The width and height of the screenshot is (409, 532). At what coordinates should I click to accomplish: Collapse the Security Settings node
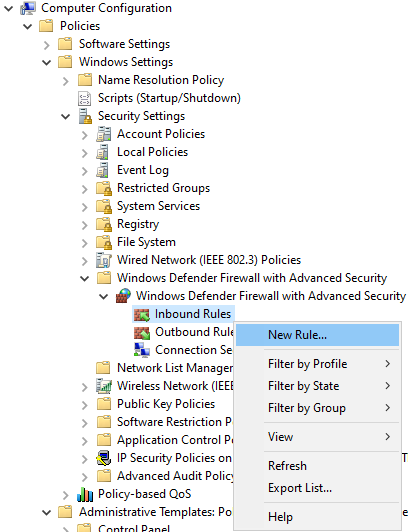(66, 116)
